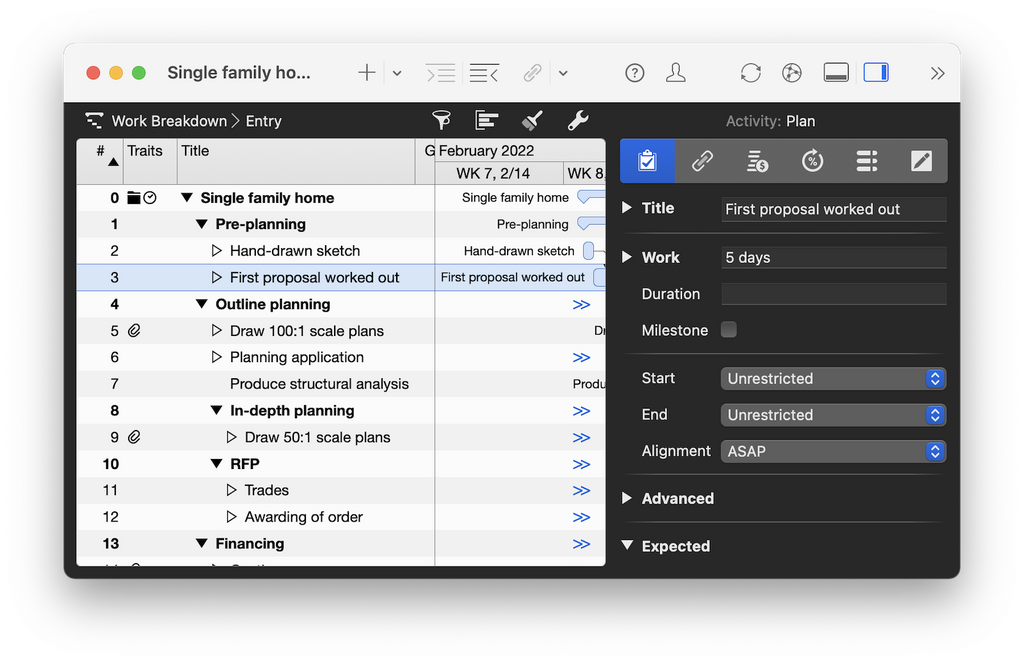Open the filter funnel icon
This screenshot has height=663, width=1024.
click(441, 121)
